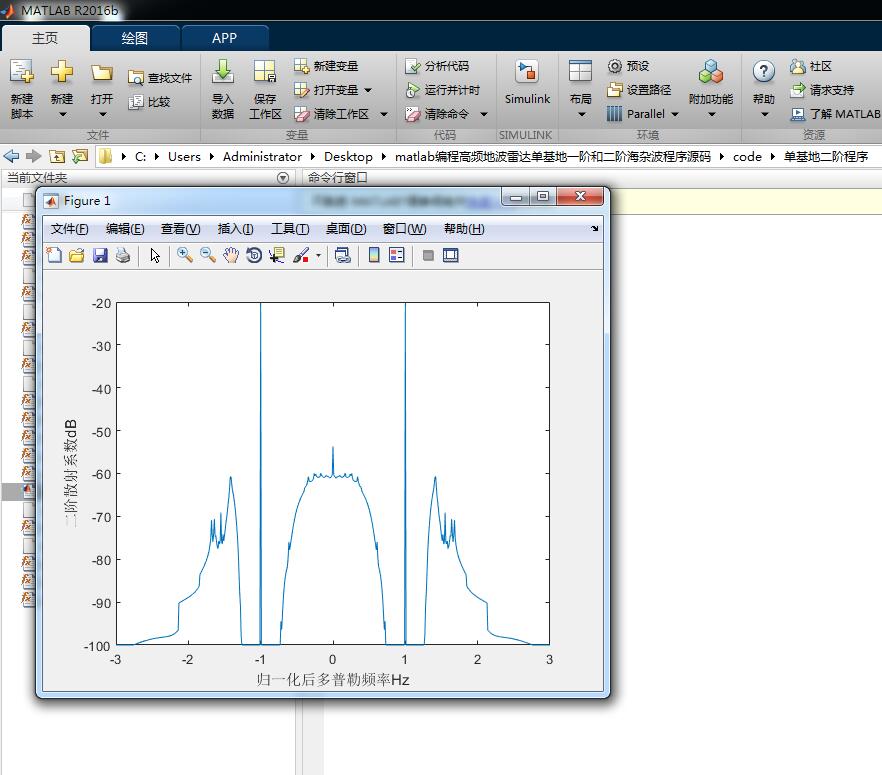This screenshot has width=882, height=775.
Task: Click the Open (打开) folder icon
Action: (102, 72)
